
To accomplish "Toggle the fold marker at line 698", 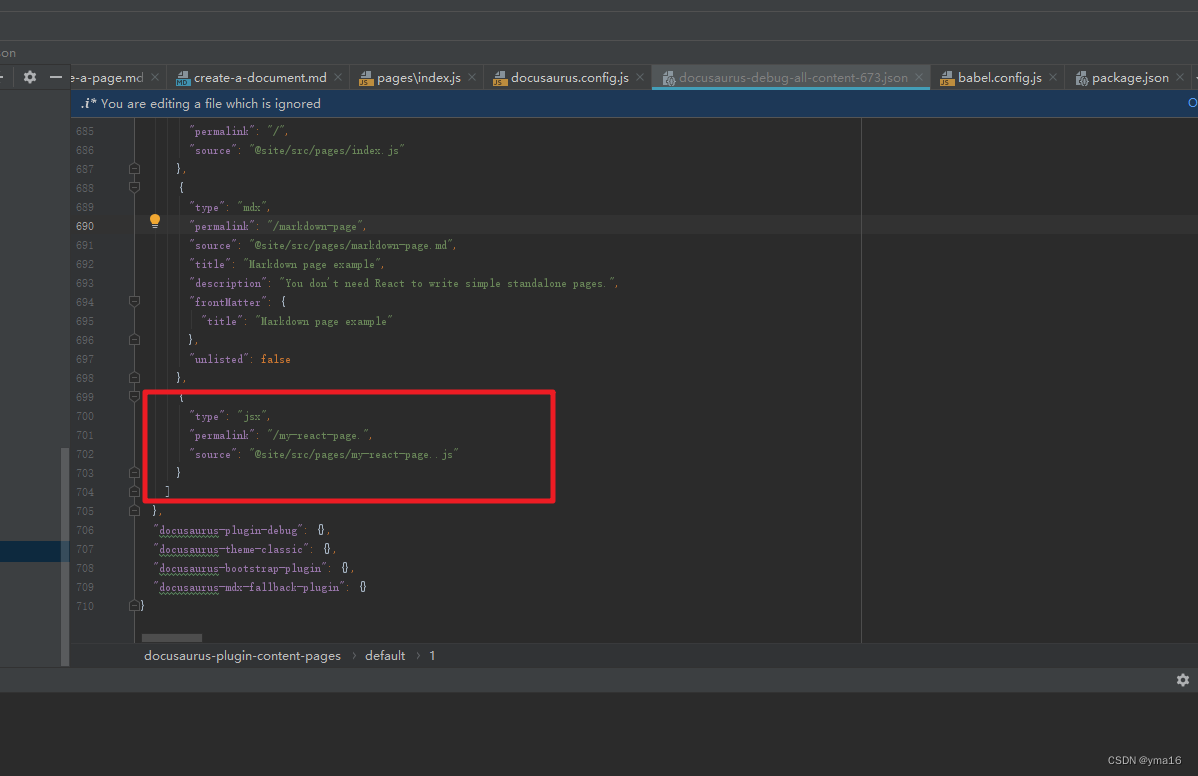I will pos(134,377).
